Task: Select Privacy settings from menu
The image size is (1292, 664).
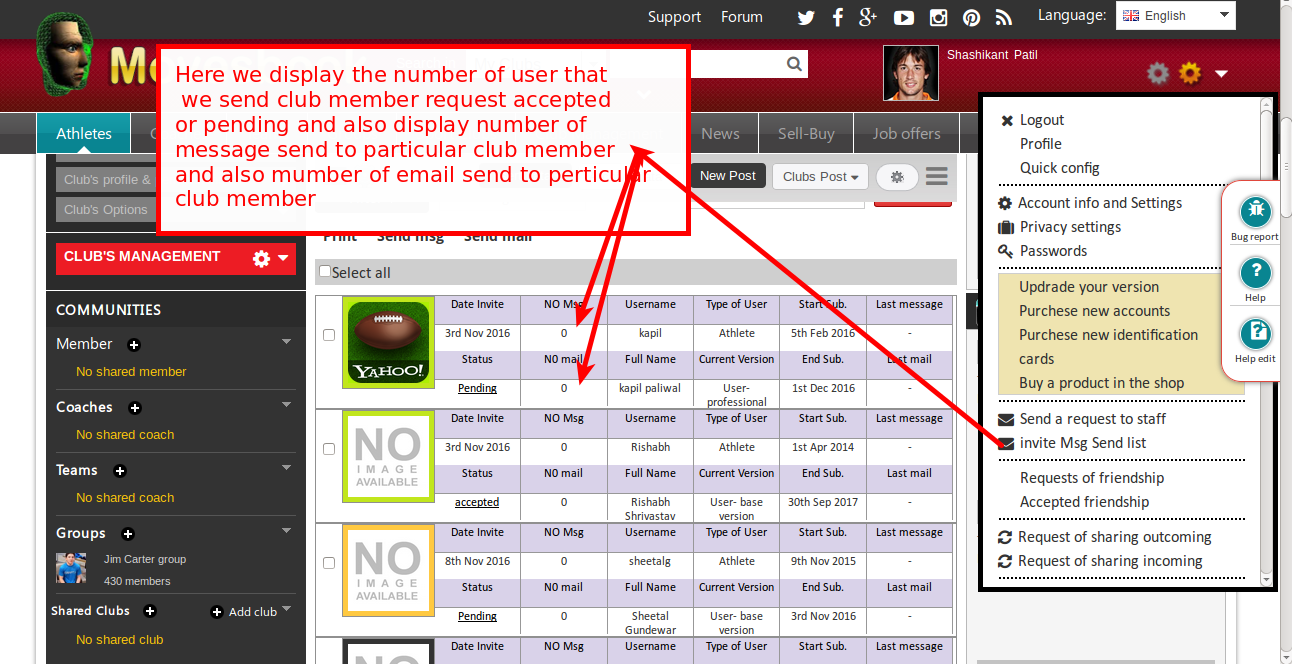Action: tap(1070, 227)
